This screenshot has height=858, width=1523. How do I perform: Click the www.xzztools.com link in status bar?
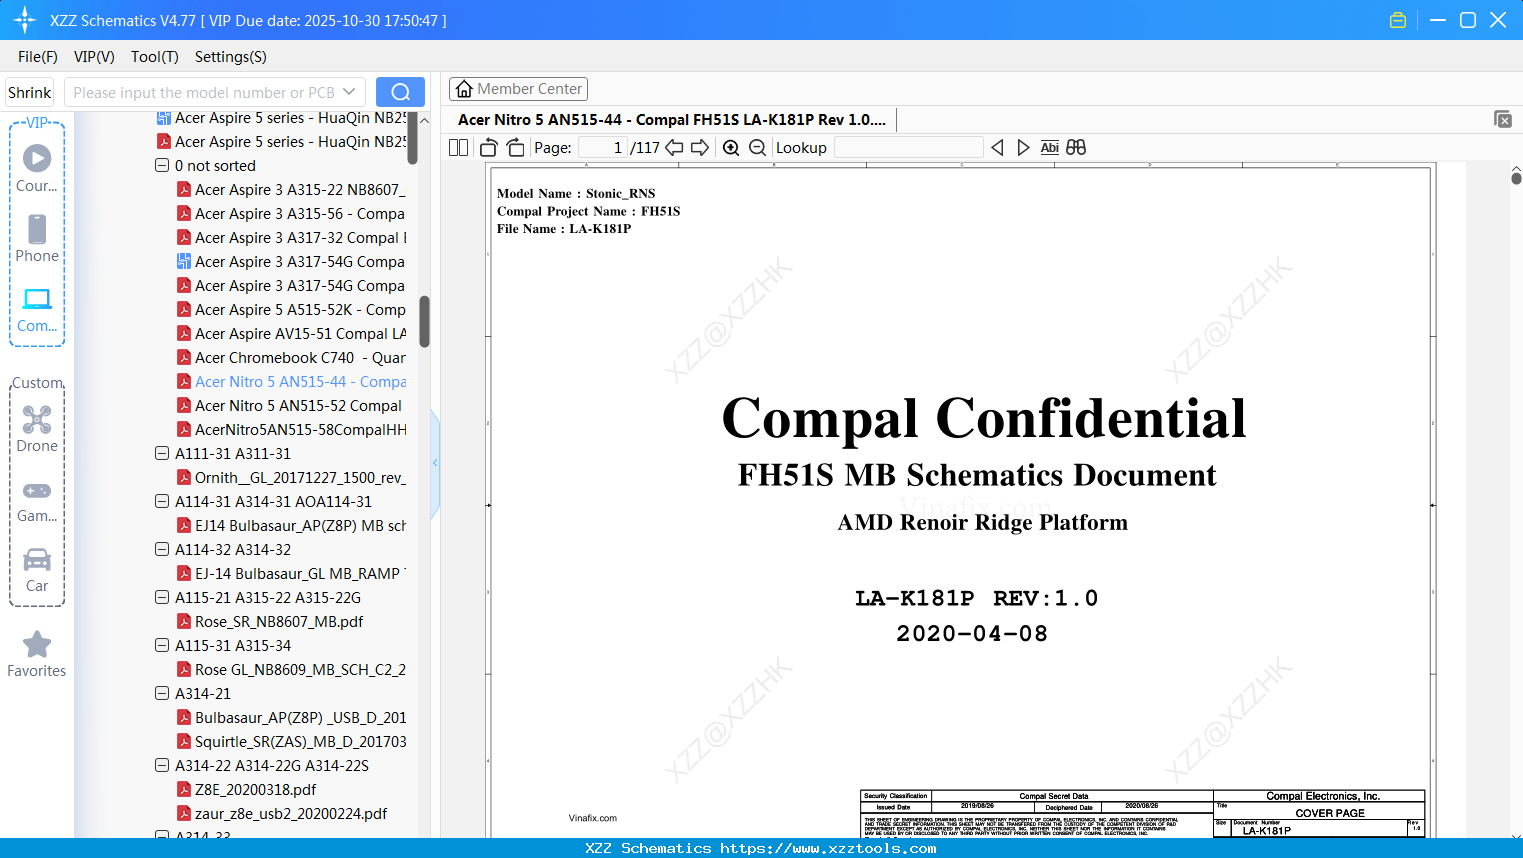coord(828,848)
